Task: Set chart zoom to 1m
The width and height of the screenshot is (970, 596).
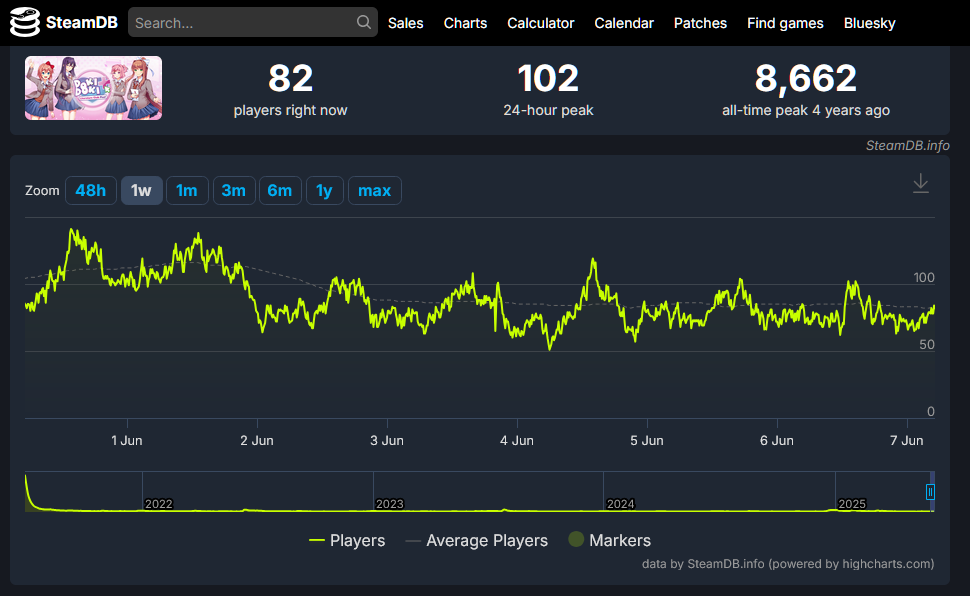Action: pos(187,191)
